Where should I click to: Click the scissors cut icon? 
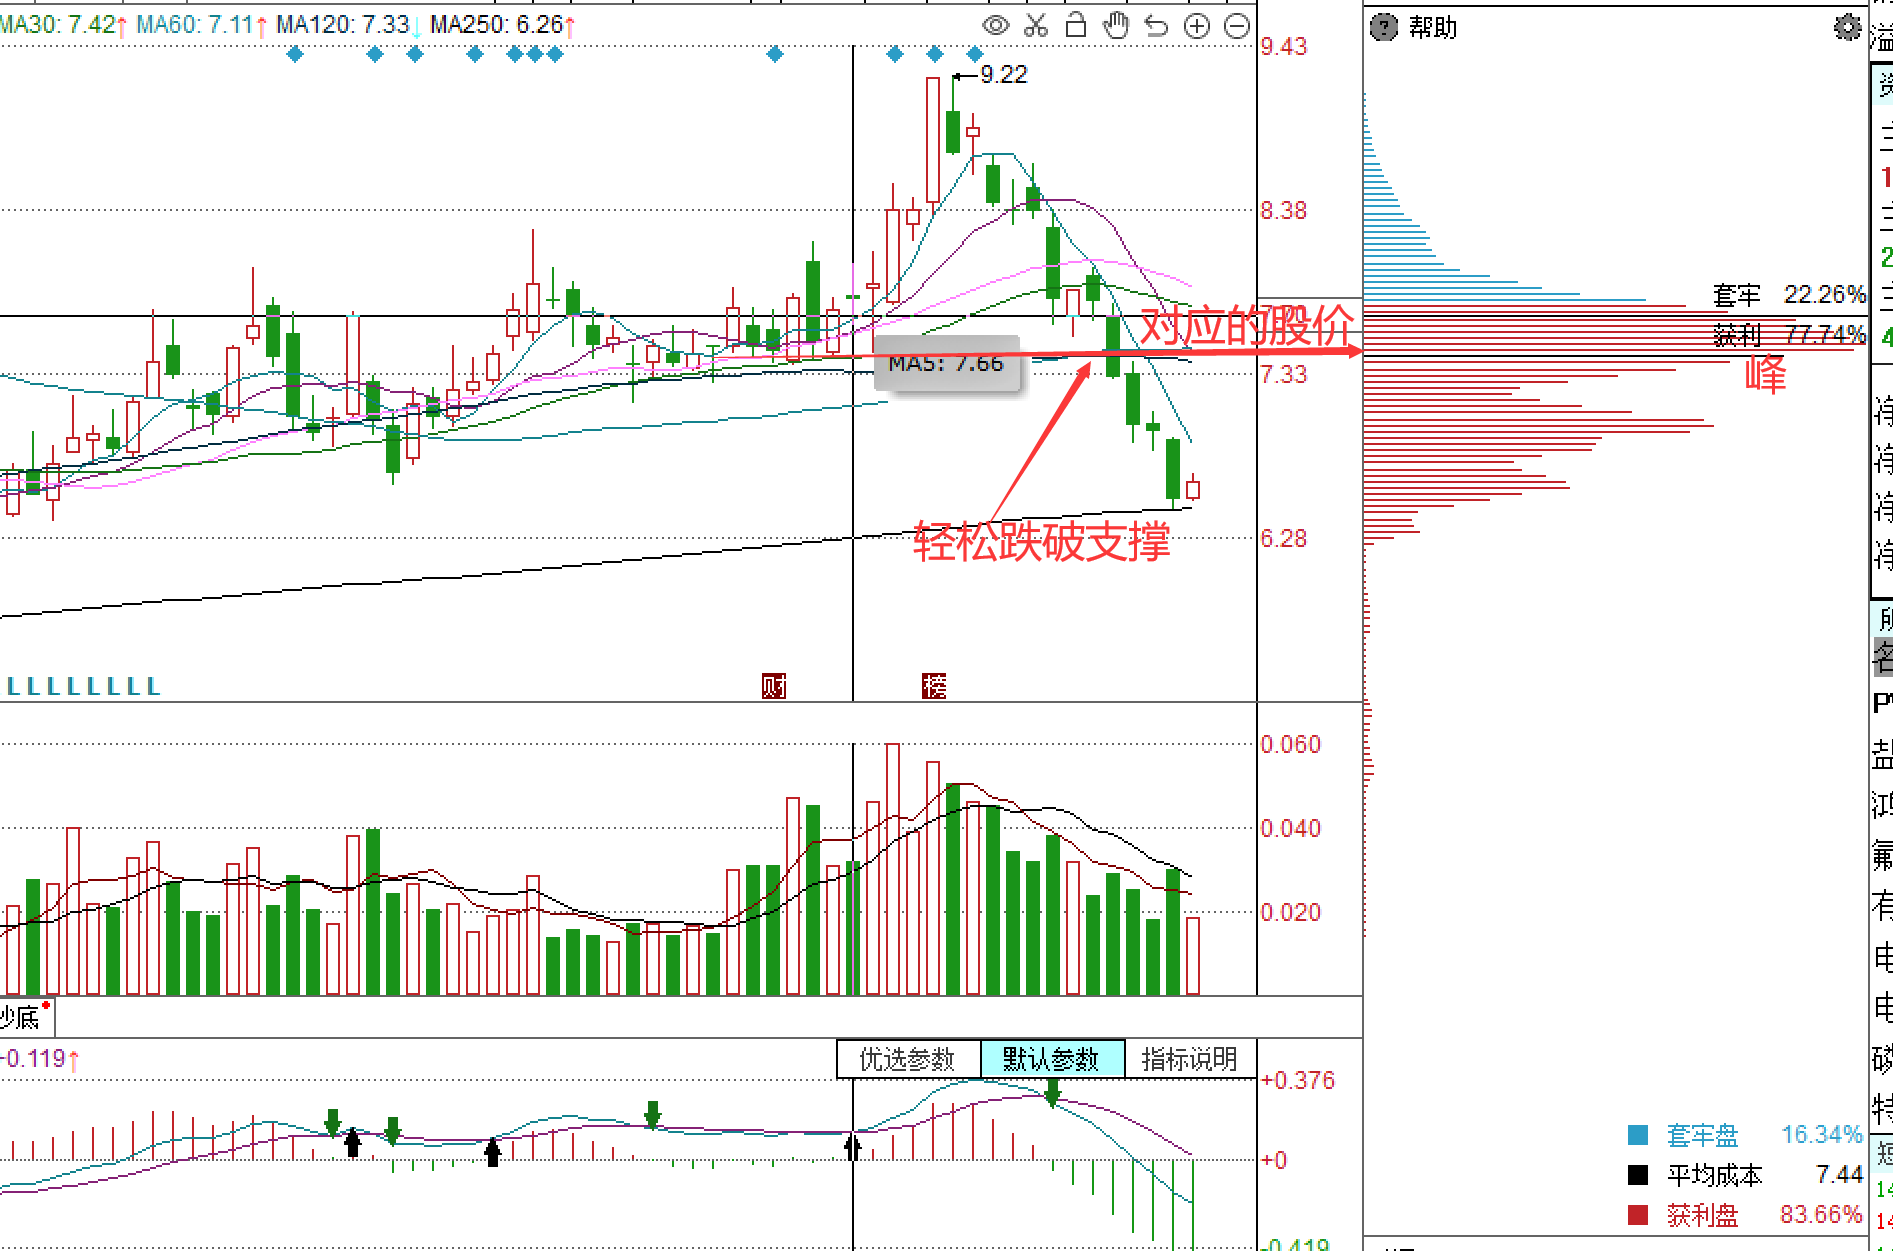point(1036,26)
